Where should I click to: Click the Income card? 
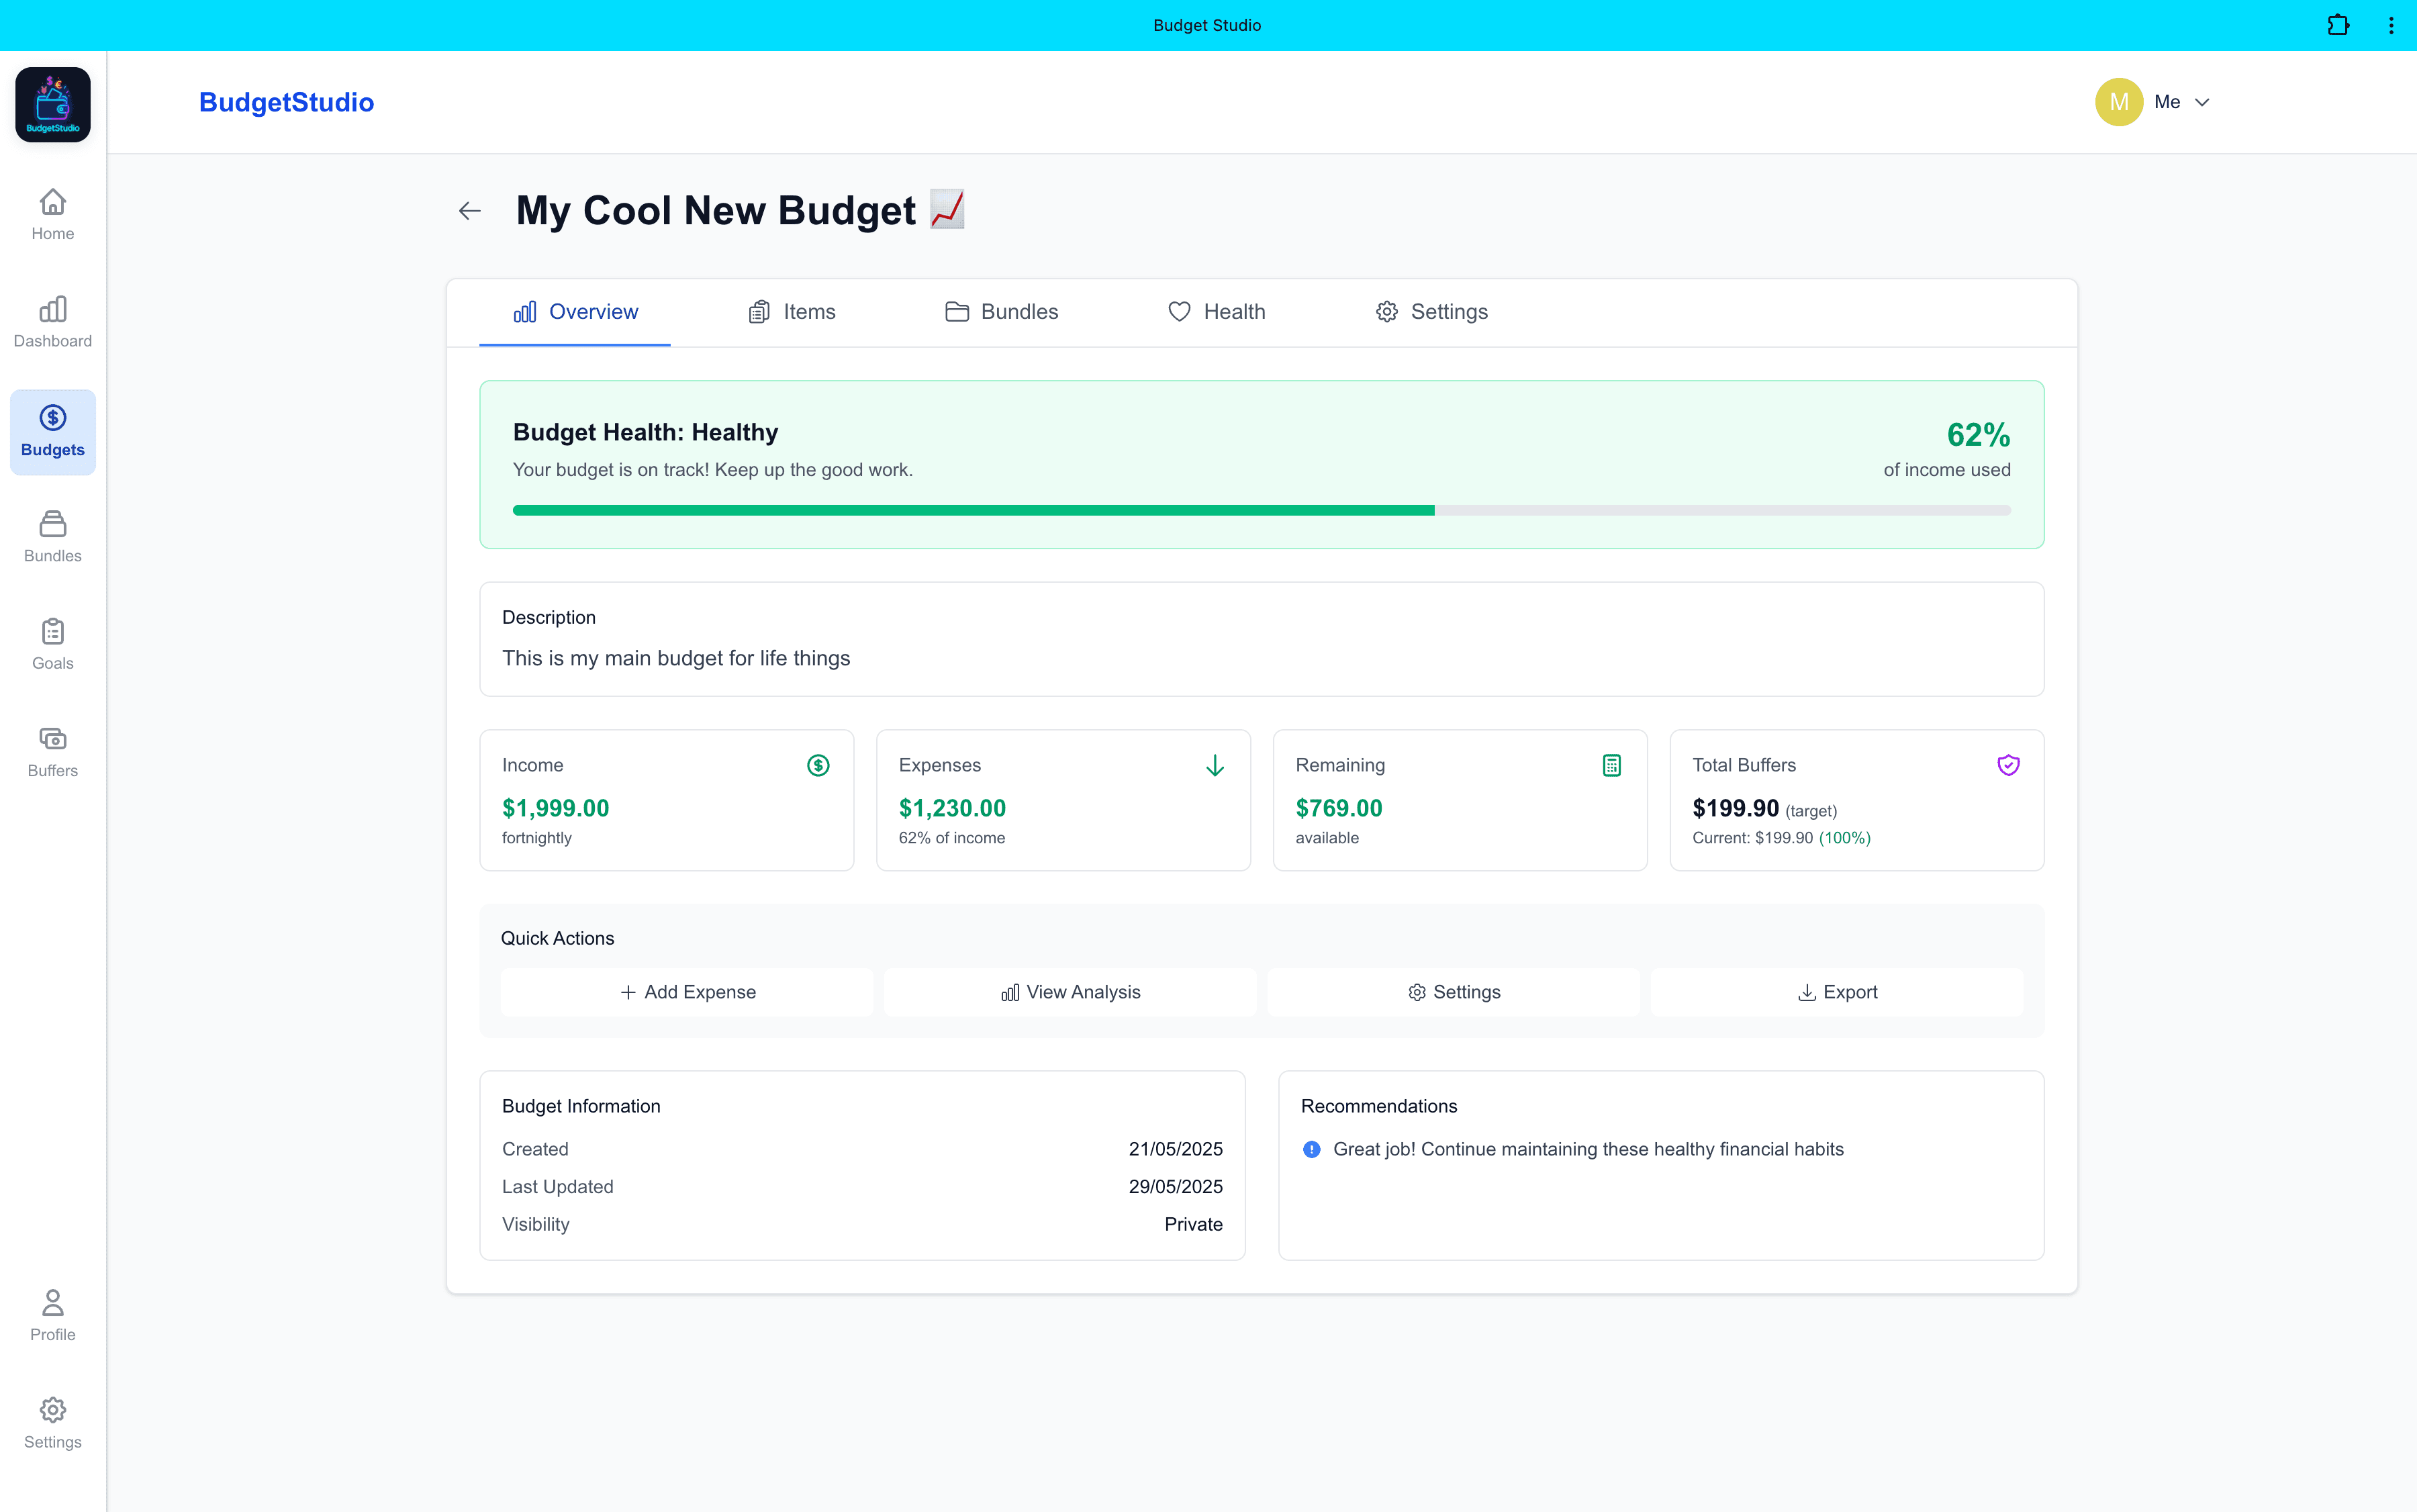point(667,800)
